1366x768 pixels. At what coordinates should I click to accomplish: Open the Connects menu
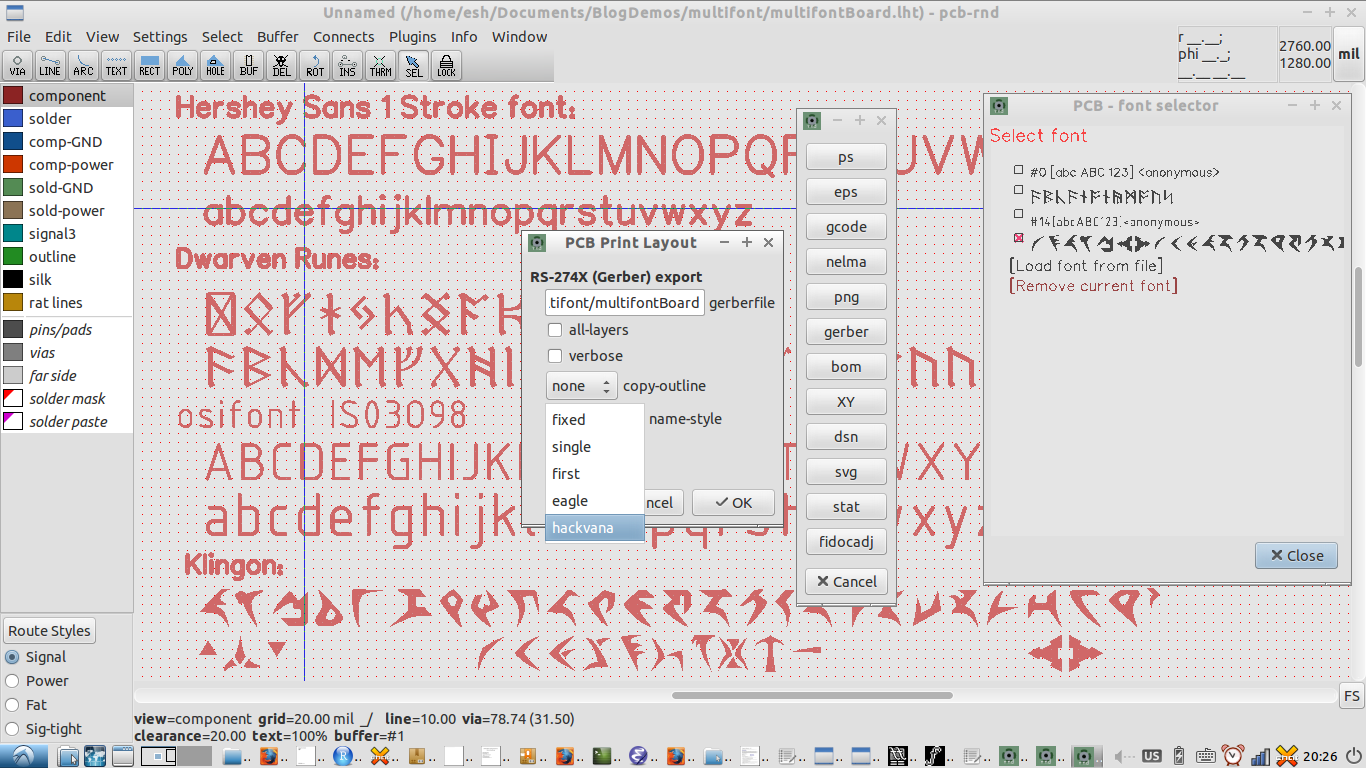(x=343, y=37)
